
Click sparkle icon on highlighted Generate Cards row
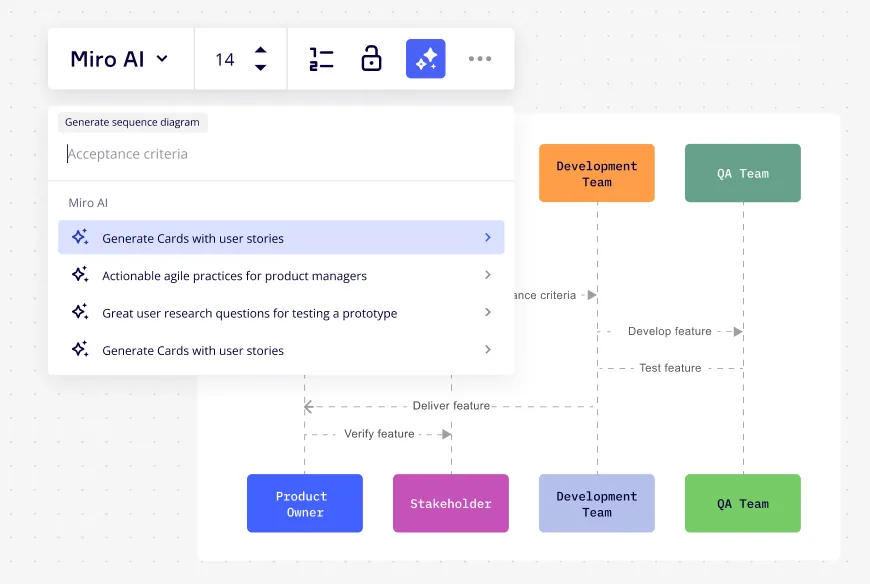[80, 237]
